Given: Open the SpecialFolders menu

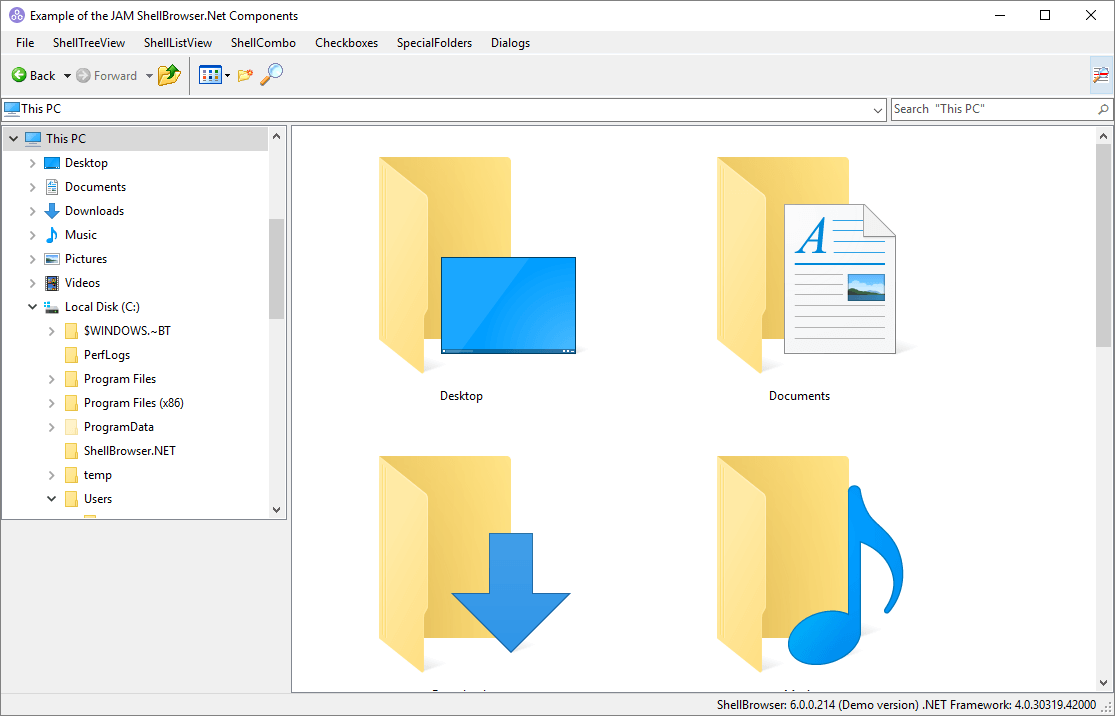Looking at the screenshot, I should pos(434,43).
